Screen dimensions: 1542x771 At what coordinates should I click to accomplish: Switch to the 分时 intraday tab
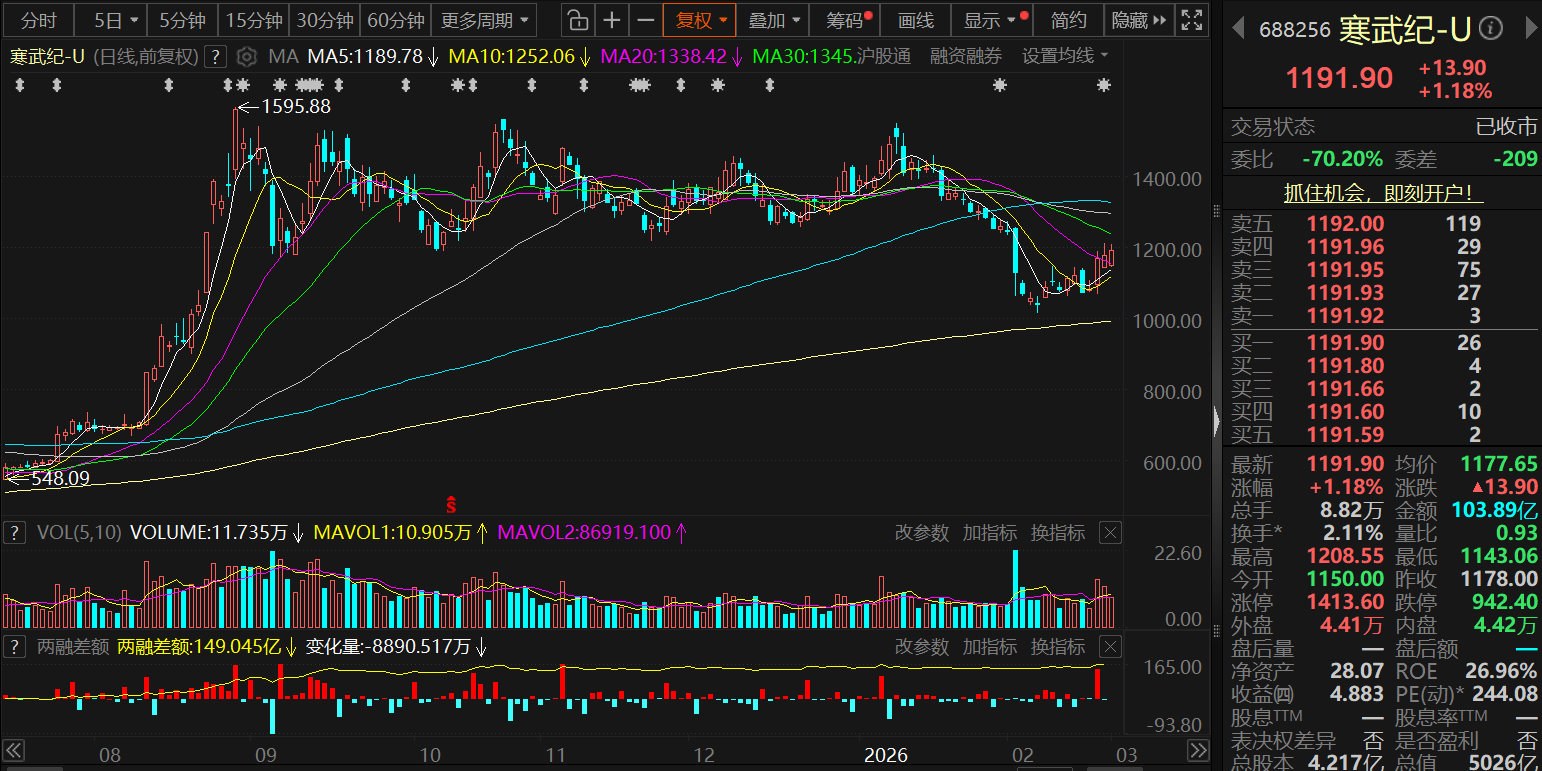tap(39, 20)
